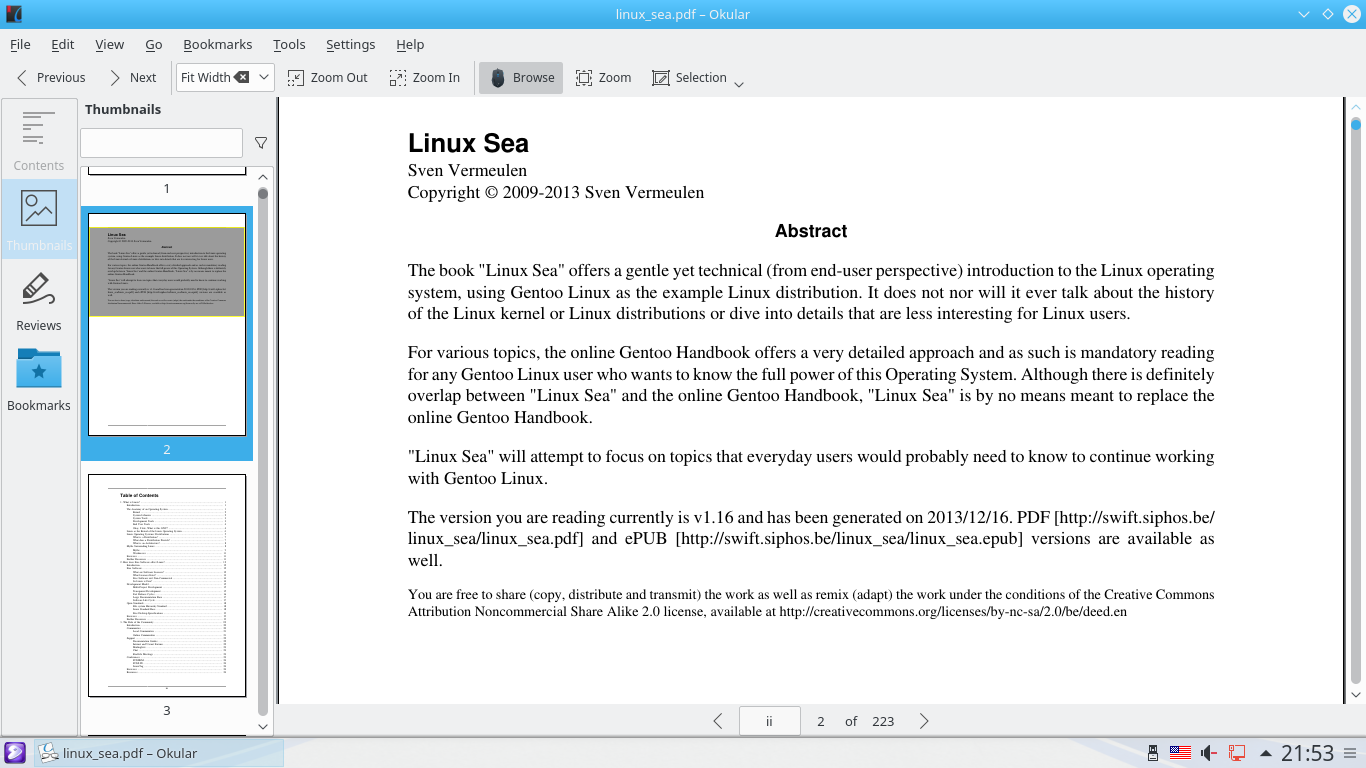Open the Contents sidebar panel
1366x768 pixels.
click(x=39, y=139)
